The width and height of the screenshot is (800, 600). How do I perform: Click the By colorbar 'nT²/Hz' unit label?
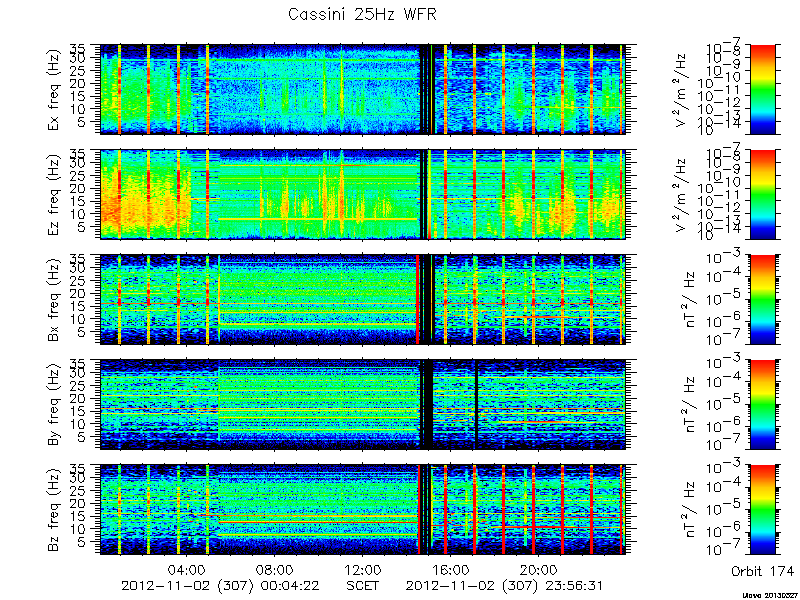click(690, 405)
